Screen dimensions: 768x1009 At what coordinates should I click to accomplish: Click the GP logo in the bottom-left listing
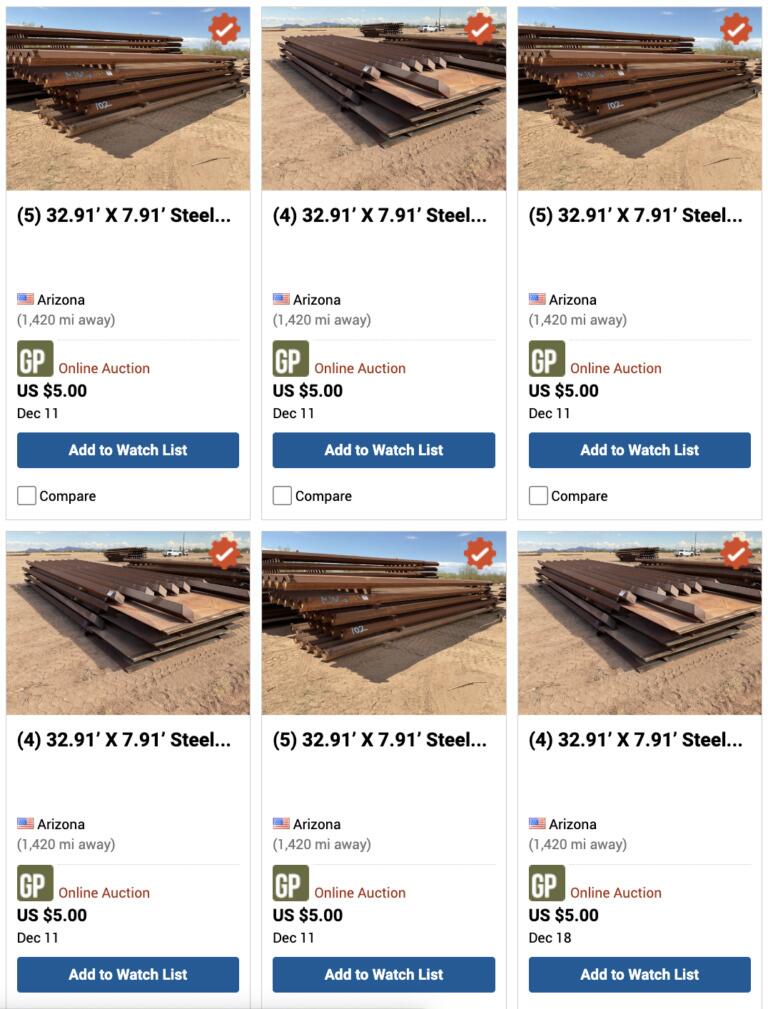[35, 883]
